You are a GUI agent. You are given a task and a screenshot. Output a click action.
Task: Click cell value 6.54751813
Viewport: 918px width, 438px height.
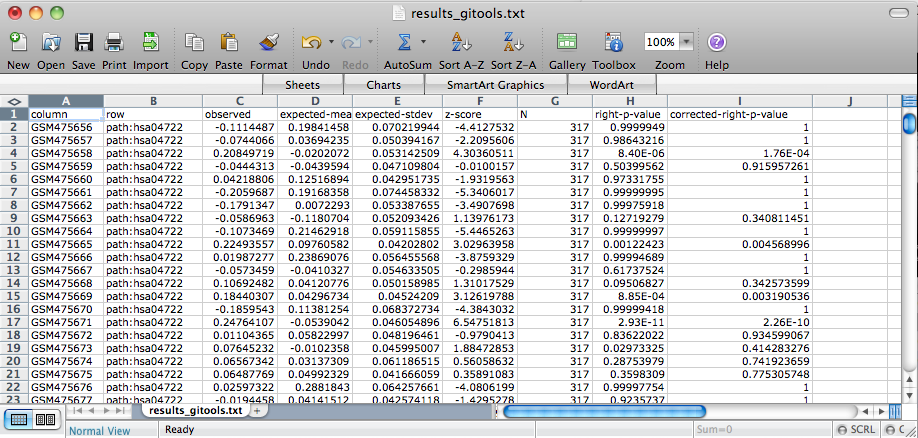click(x=480, y=321)
